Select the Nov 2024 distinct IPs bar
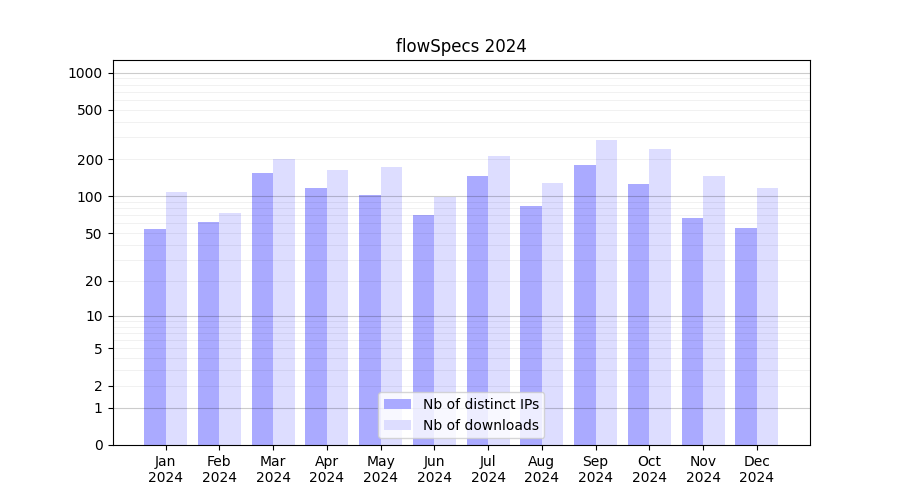This screenshot has width=900, height=500. [692, 331]
